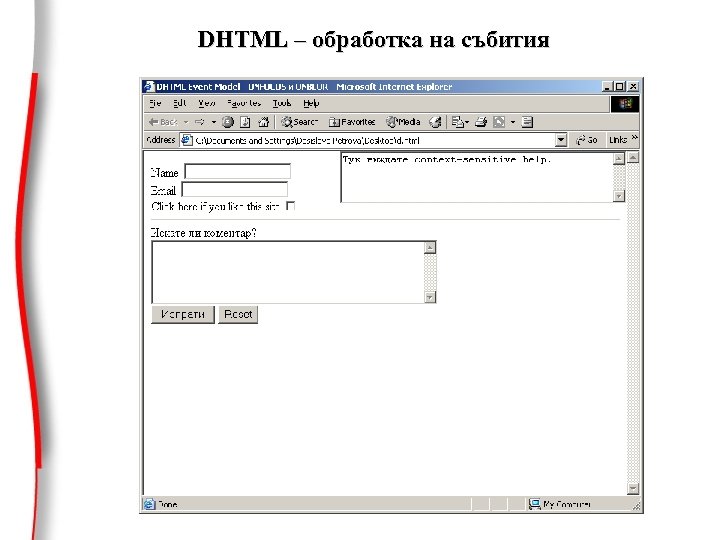The image size is (720, 540).
Task: Click comment textarea scroll down arrow
Action: 430,297
